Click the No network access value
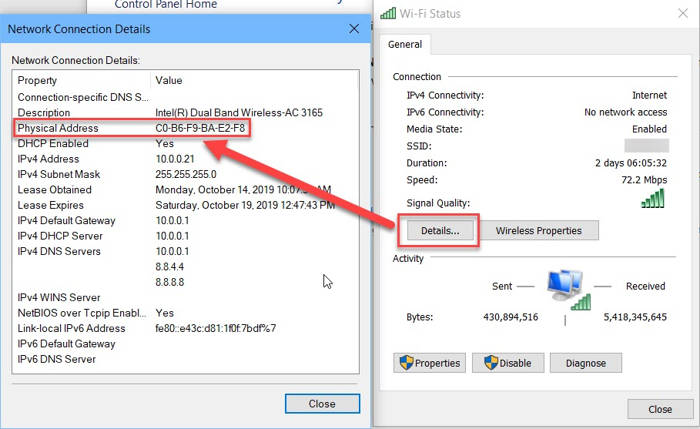This screenshot has width=700, height=429. coord(625,112)
